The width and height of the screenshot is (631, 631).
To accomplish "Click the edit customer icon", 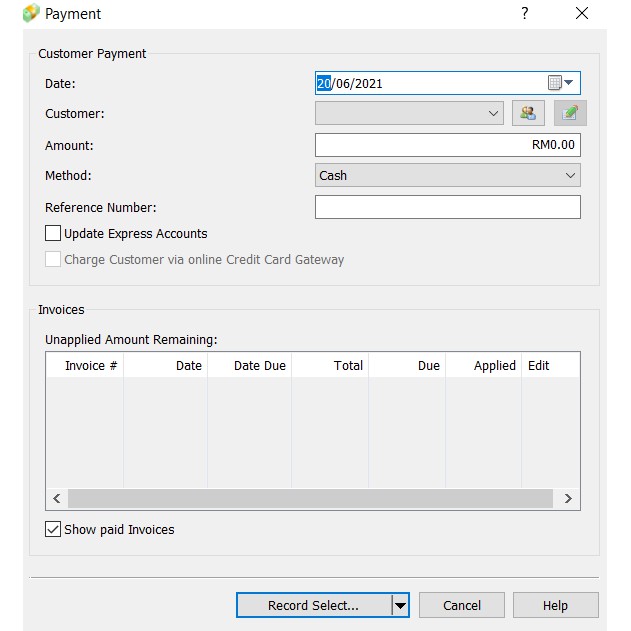I will click(x=570, y=113).
